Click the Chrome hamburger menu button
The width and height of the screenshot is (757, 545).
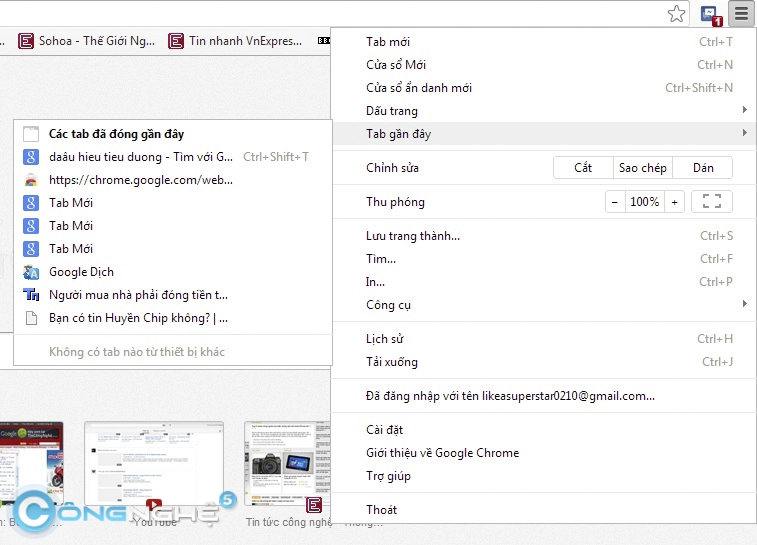pos(741,14)
